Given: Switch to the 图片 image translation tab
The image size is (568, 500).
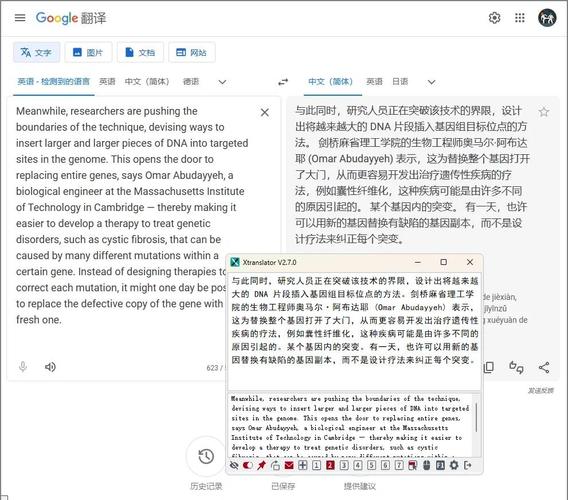Looking at the screenshot, I should coord(88,53).
